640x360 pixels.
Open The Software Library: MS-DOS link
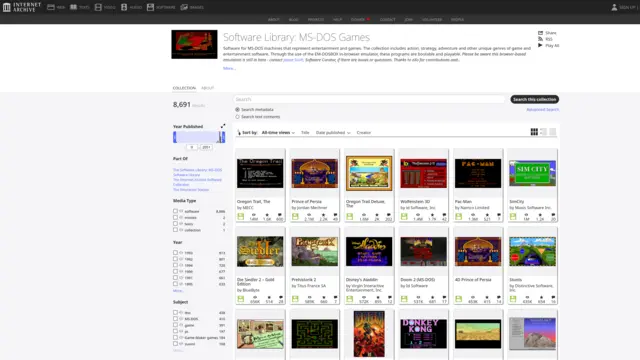(x=197, y=170)
